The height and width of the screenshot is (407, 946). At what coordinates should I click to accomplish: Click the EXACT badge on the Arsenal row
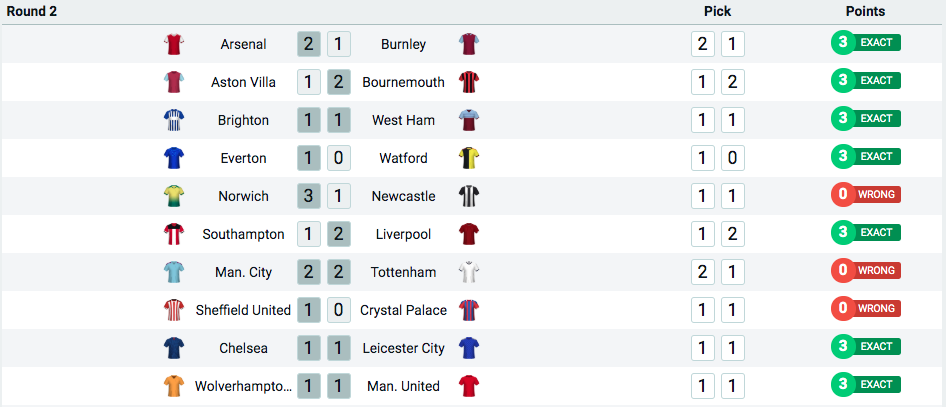pyautogui.click(x=866, y=43)
